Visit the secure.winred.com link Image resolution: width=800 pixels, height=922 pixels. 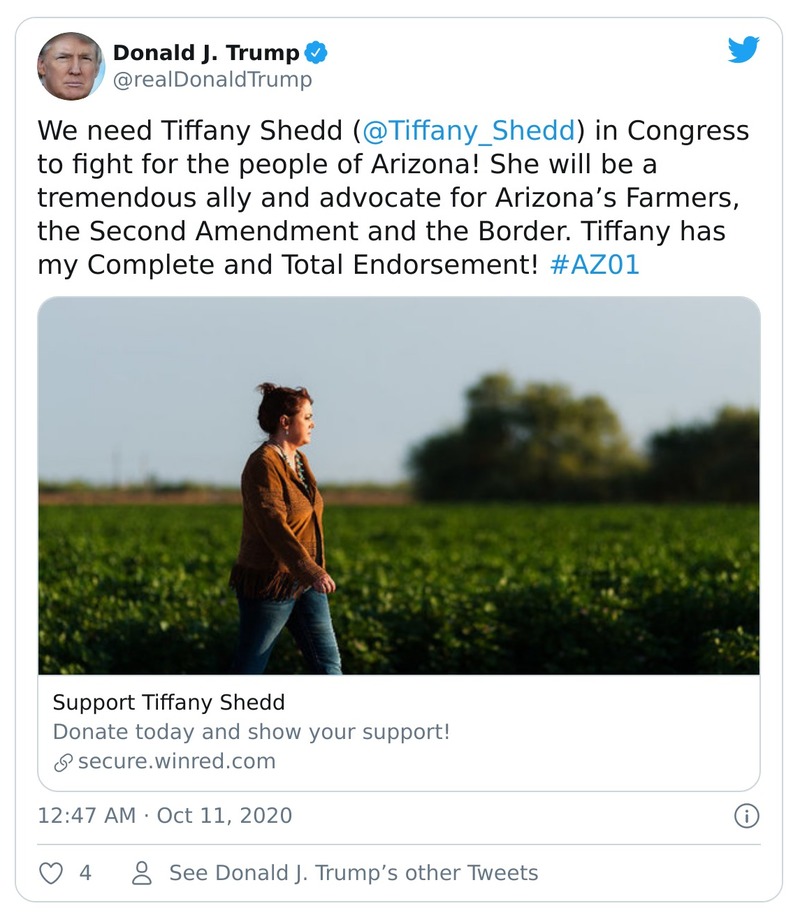coord(176,762)
